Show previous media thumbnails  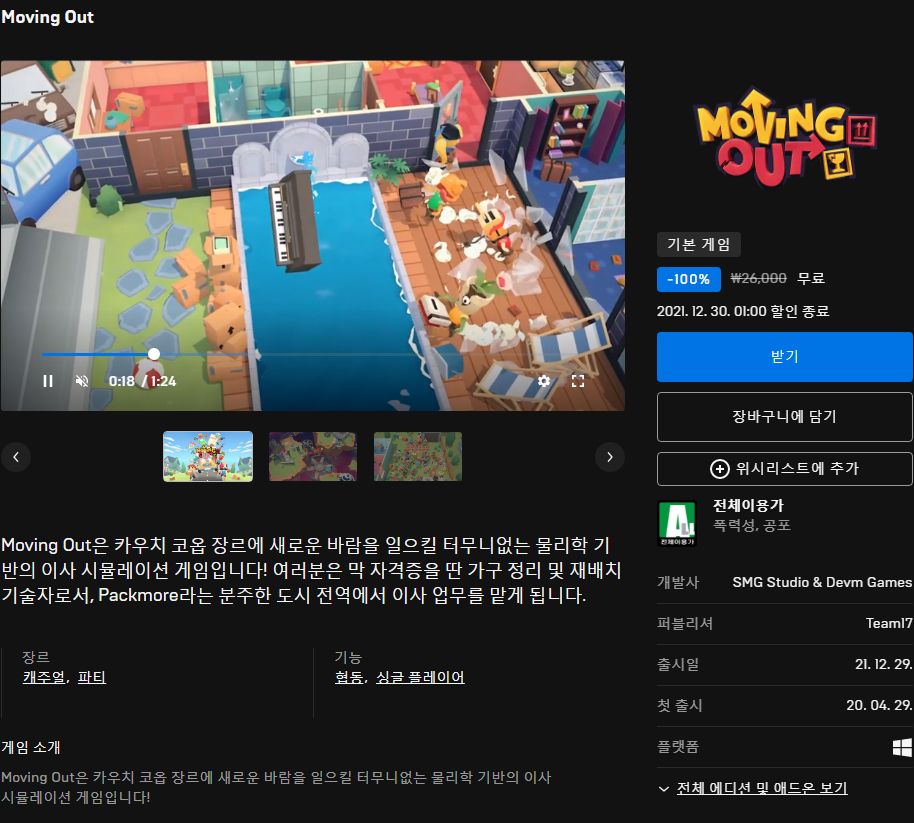[x=16, y=457]
